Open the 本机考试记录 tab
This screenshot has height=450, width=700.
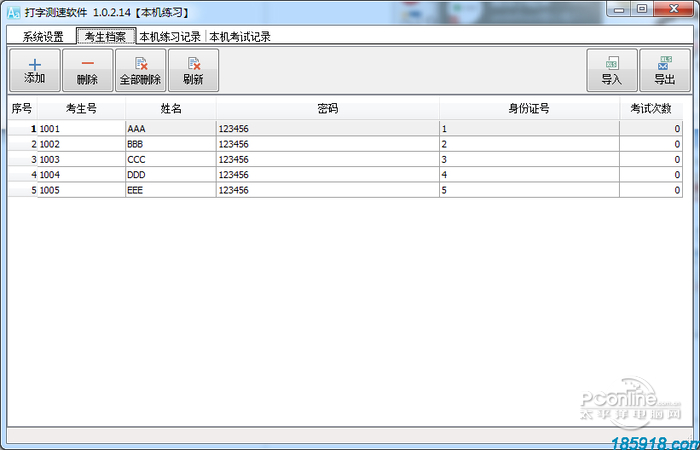pos(240,37)
